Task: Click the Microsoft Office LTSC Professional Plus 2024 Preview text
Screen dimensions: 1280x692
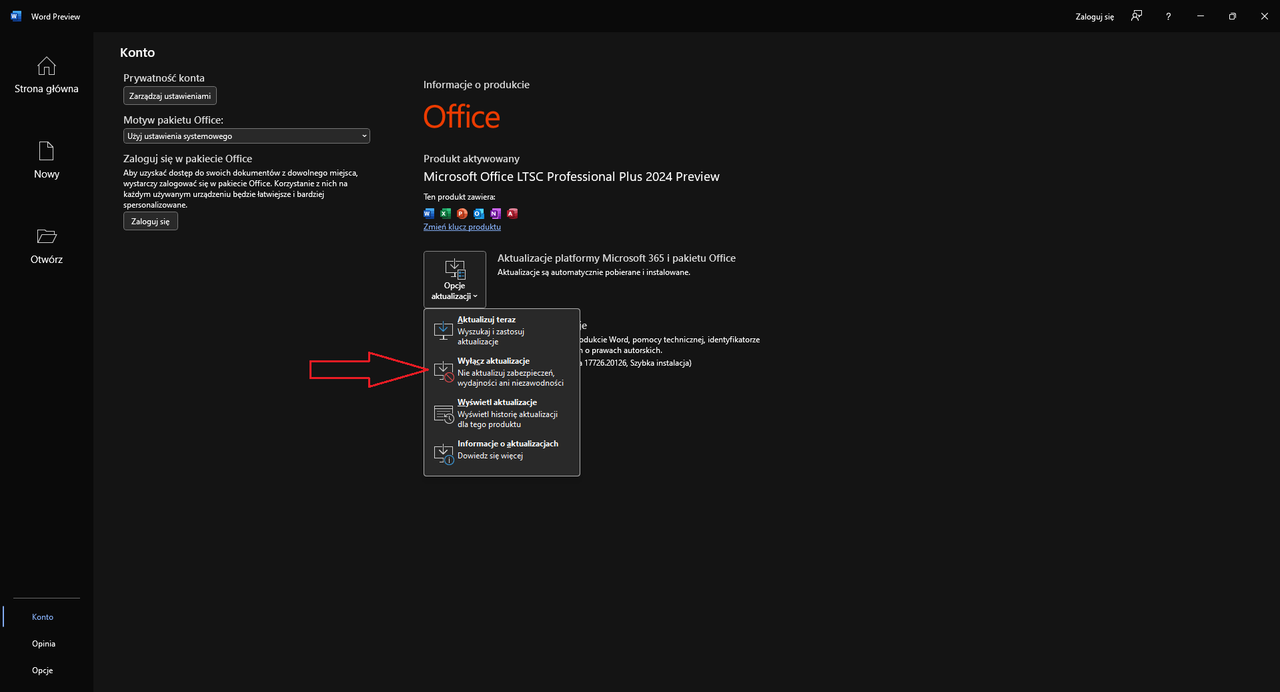Action: [572, 177]
